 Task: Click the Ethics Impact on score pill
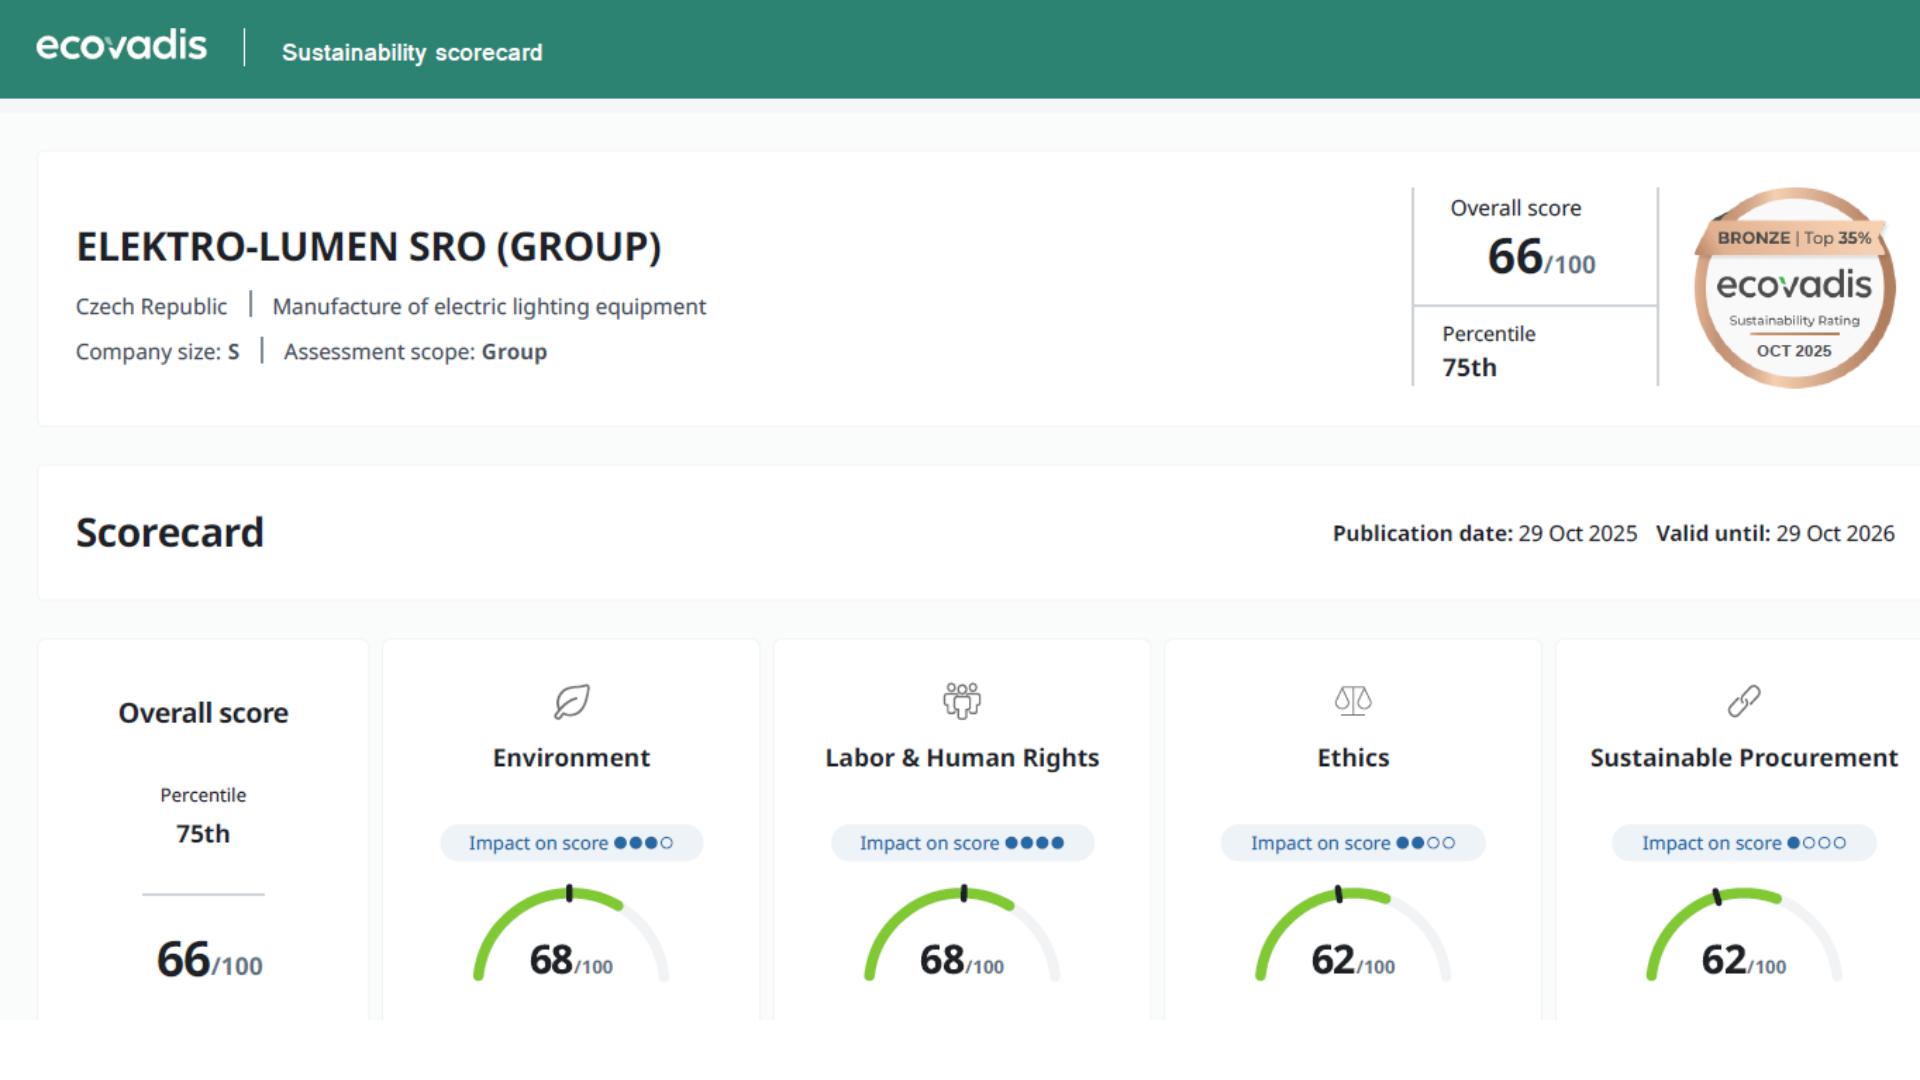coord(1353,843)
